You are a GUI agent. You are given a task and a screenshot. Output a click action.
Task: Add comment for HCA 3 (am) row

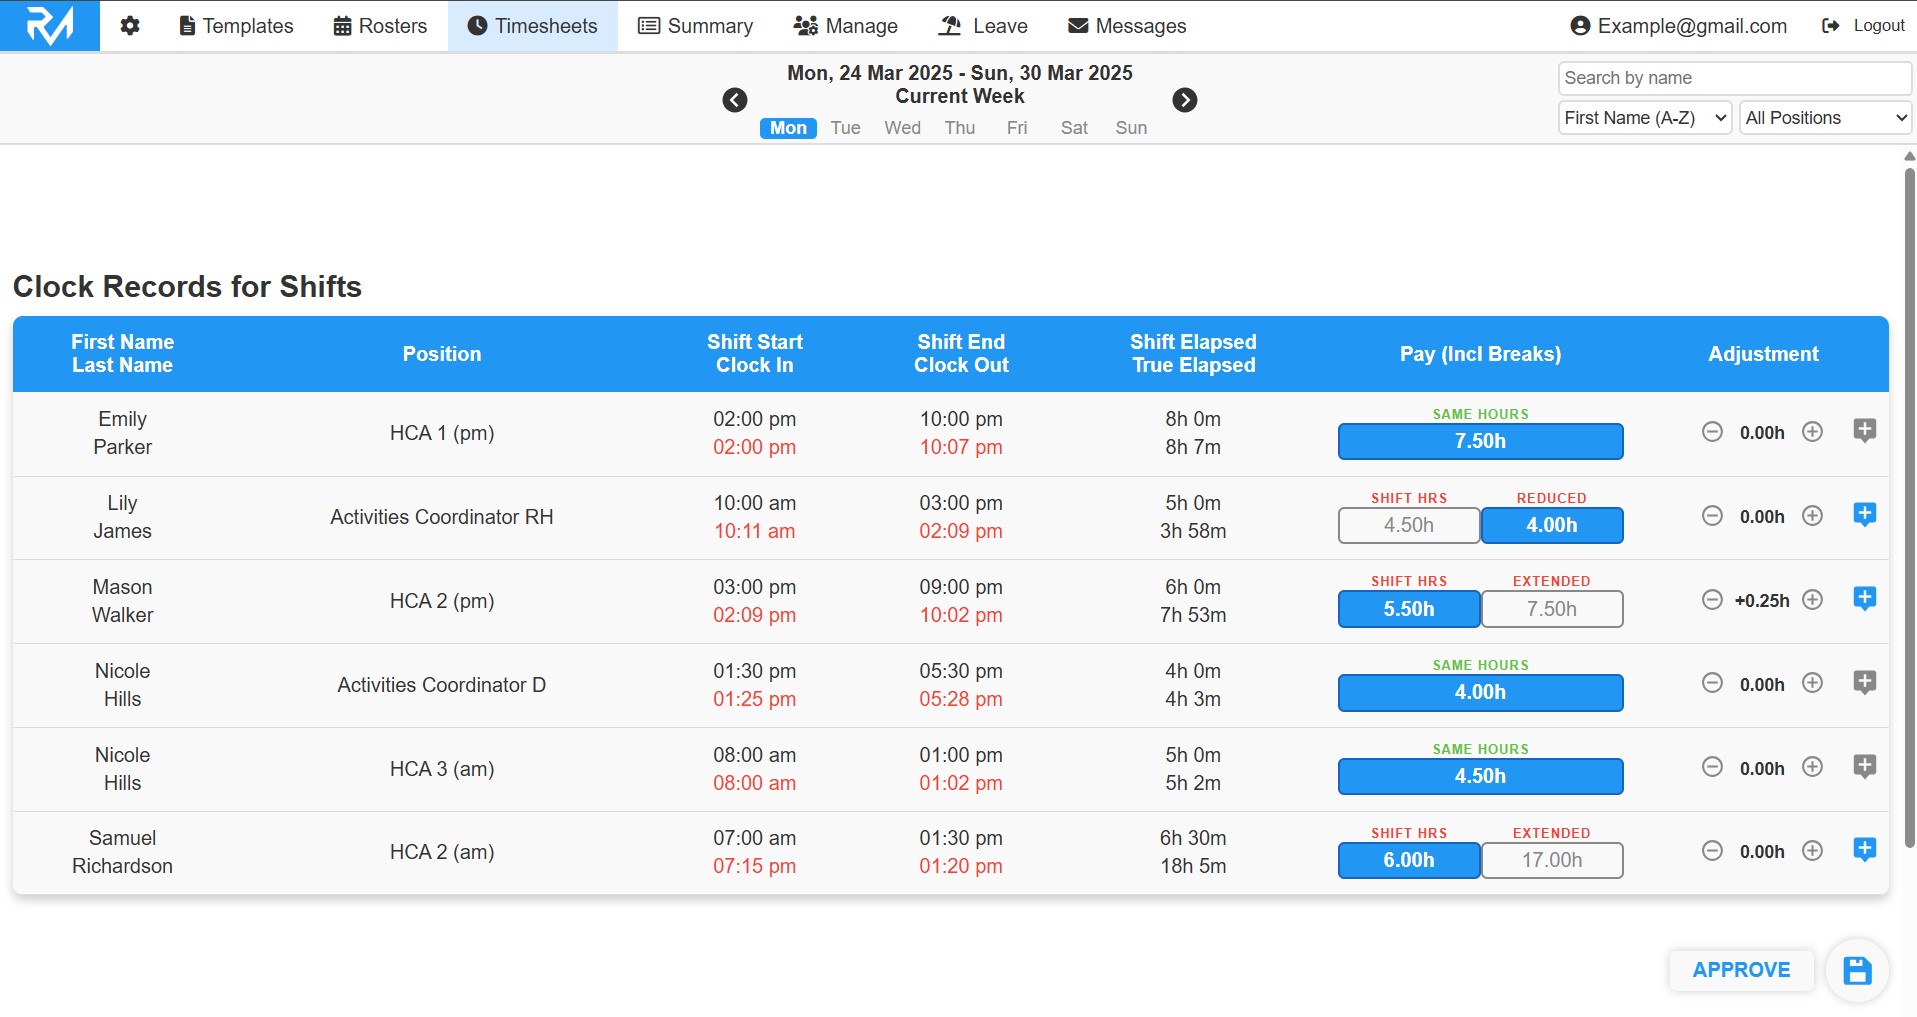pos(1864,767)
